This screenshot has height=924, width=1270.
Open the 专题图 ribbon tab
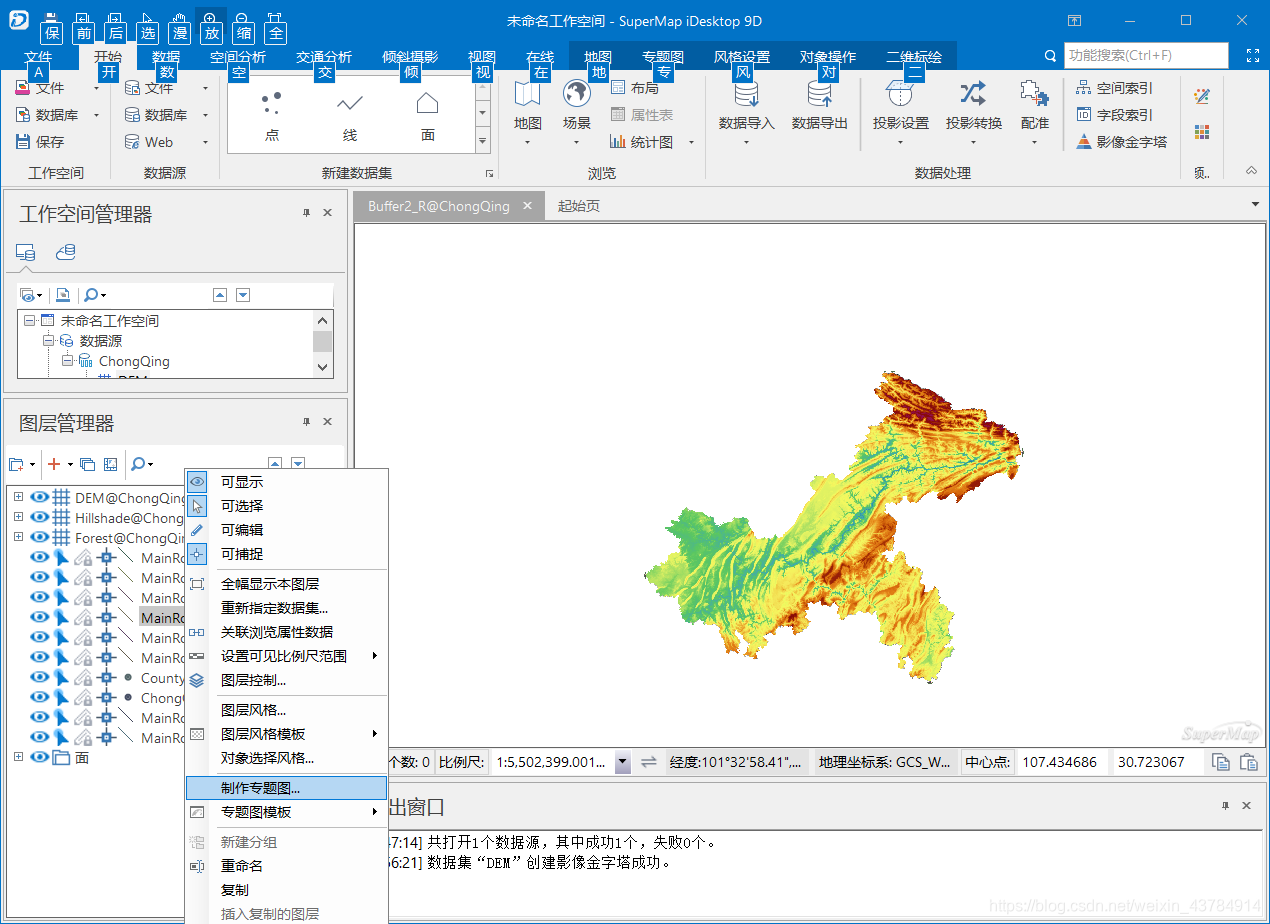(x=663, y=57)
